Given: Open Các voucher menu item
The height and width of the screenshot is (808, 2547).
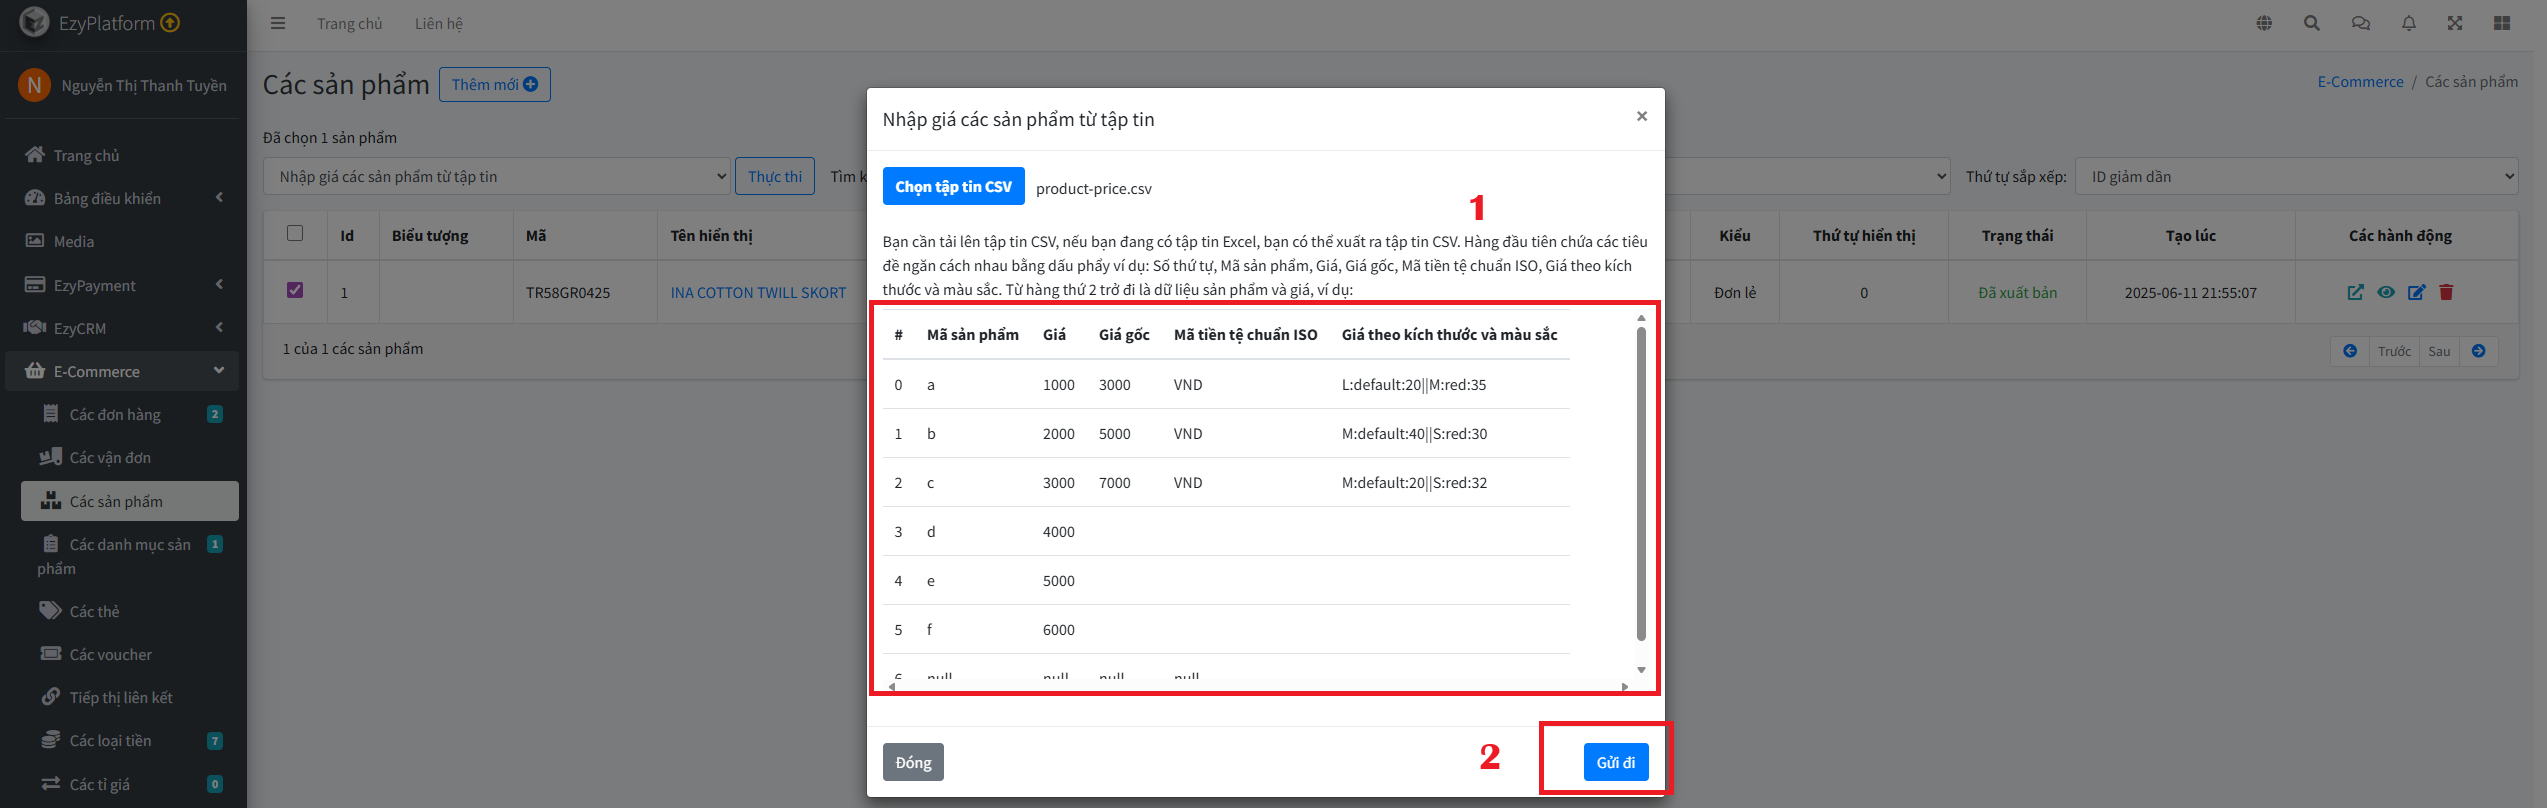Looking at the screenshot, I should coord(110,654).
